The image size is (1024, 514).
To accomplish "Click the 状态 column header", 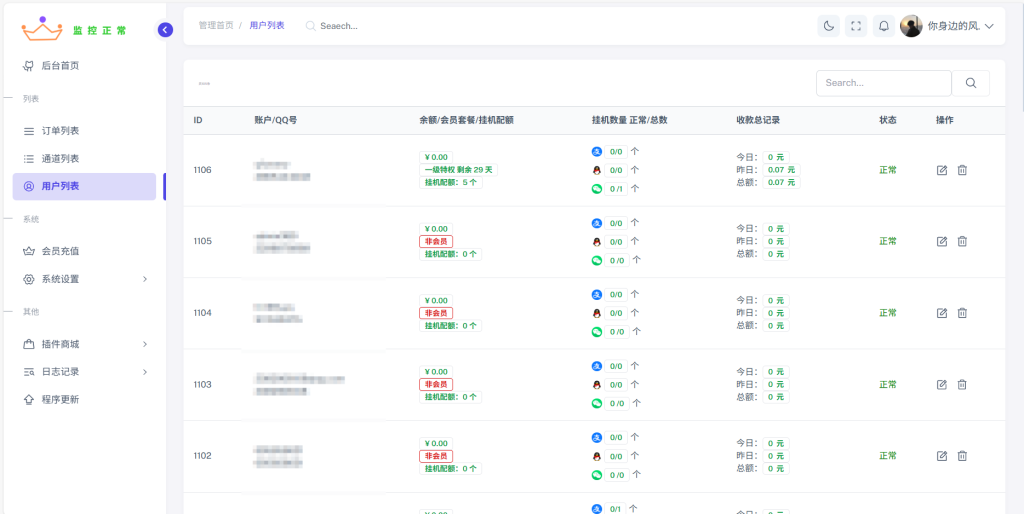I will point(888,120).
